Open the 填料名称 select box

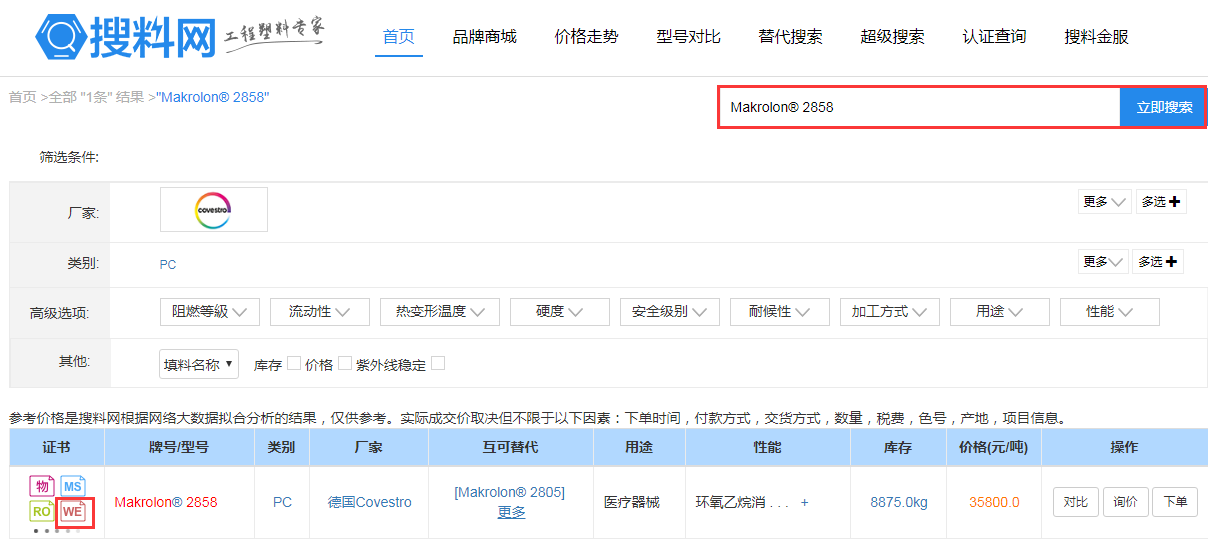(x=199, y=365)
